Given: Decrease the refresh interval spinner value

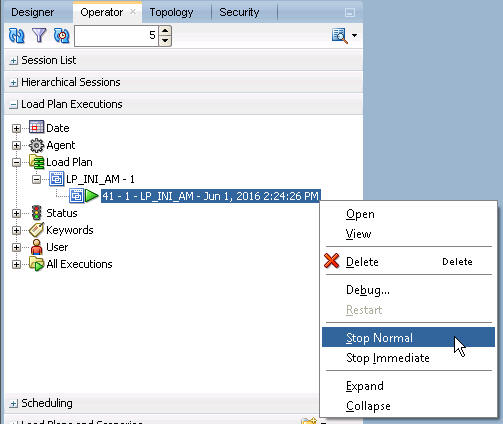Looking at the screenshot, I should [x=165, y=41].
